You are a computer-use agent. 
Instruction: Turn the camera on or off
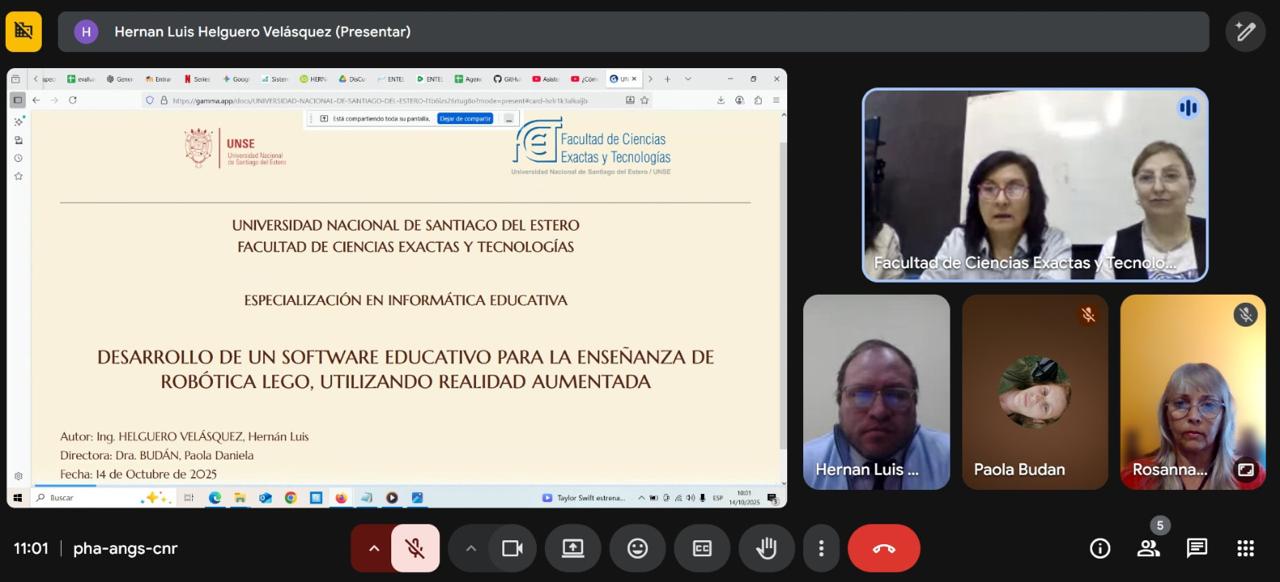point(512,548)
